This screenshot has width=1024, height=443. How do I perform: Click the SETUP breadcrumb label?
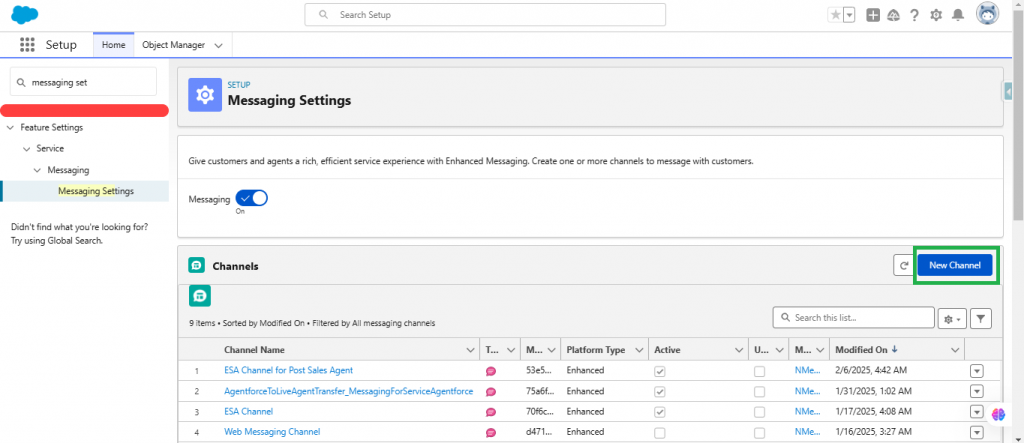[238, 85]
